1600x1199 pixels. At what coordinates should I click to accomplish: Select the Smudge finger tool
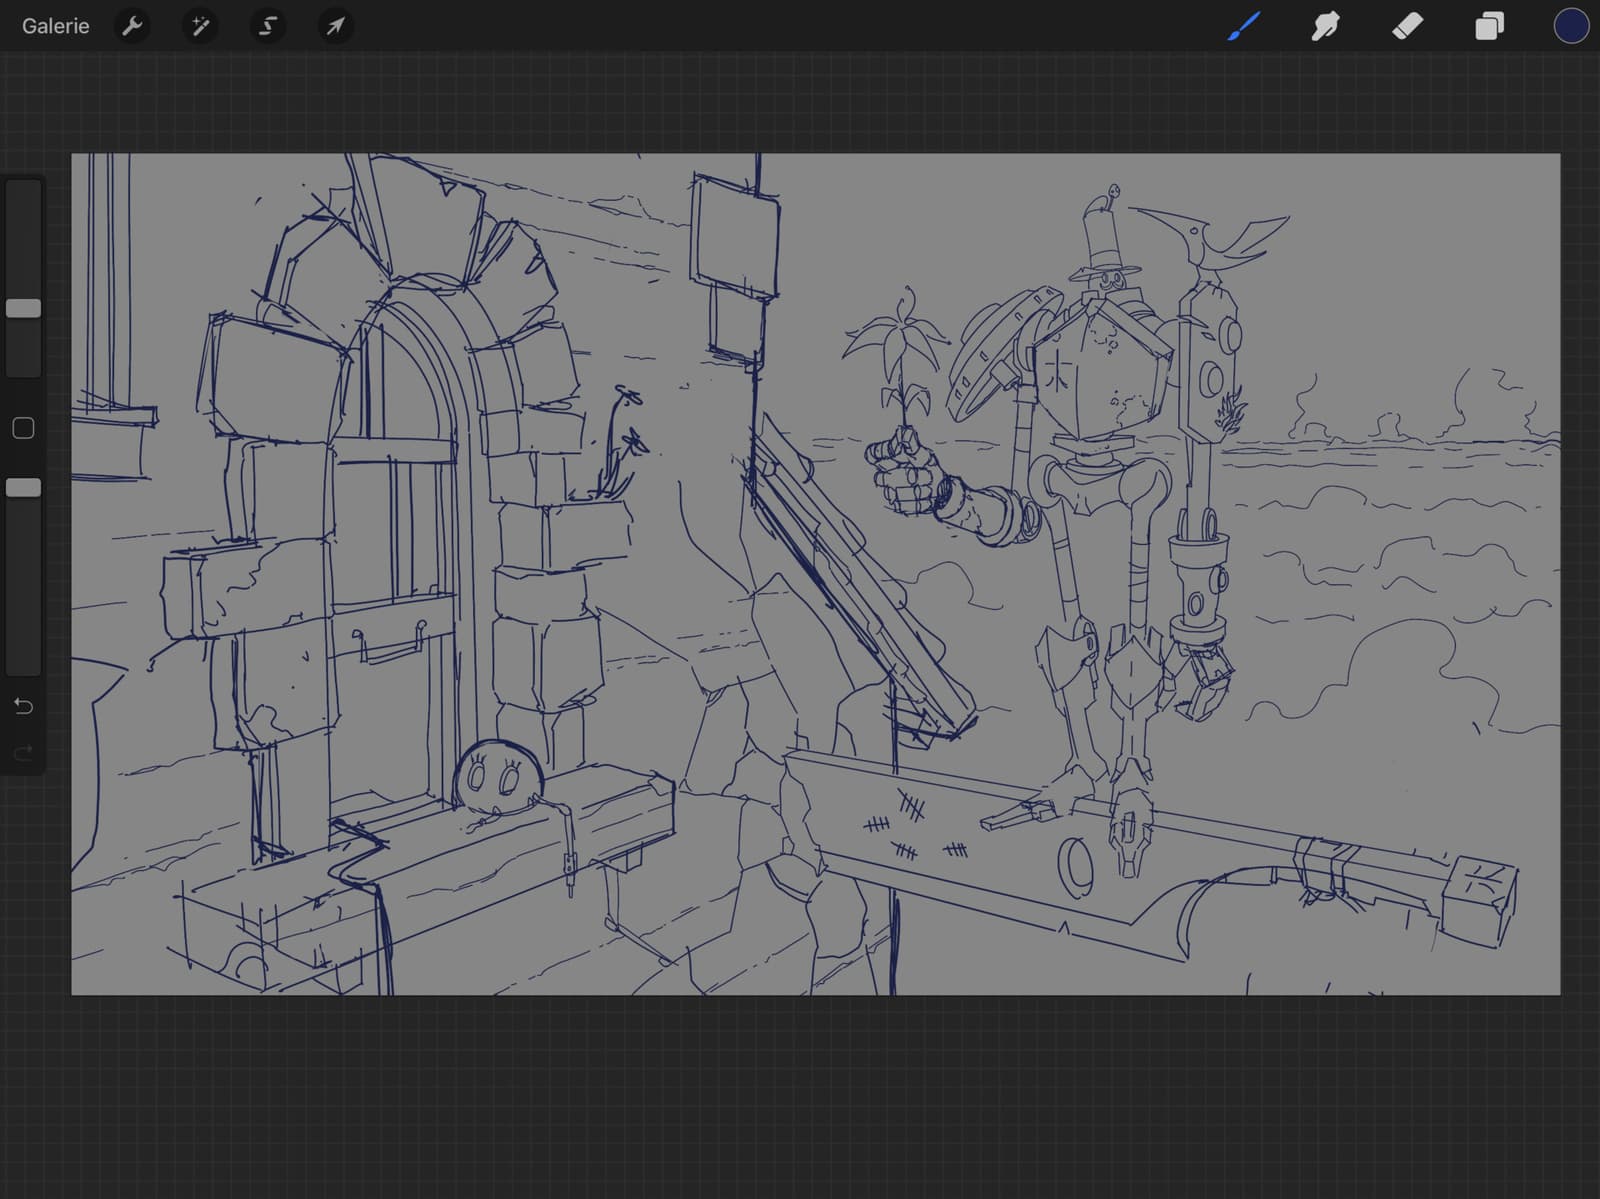point(1325,26)
